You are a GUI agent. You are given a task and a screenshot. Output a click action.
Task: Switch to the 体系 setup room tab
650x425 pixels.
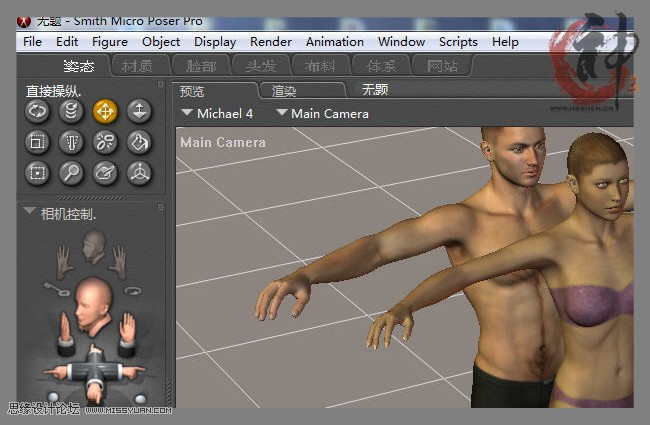click(x=381, y=66)
